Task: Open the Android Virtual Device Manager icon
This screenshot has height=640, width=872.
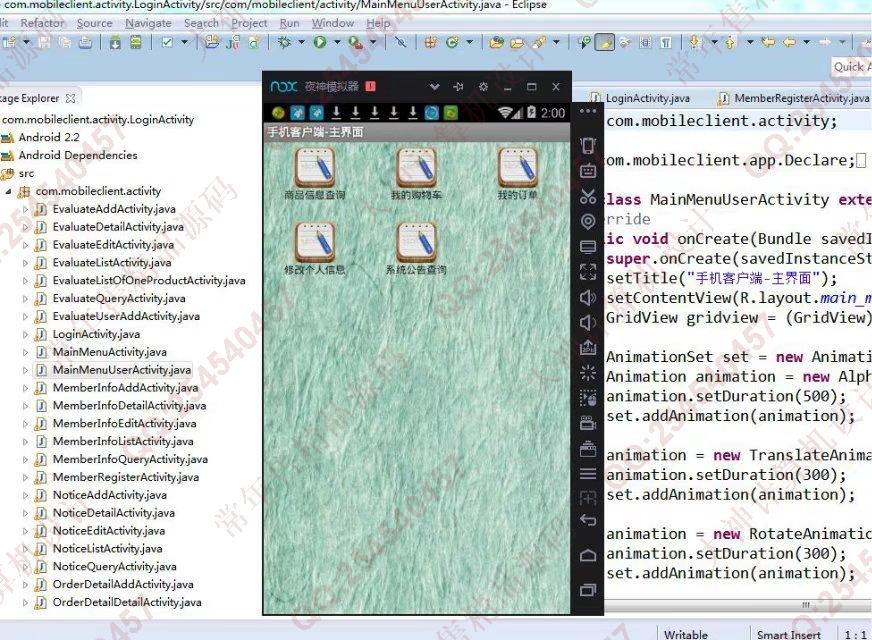Action: 136,42
